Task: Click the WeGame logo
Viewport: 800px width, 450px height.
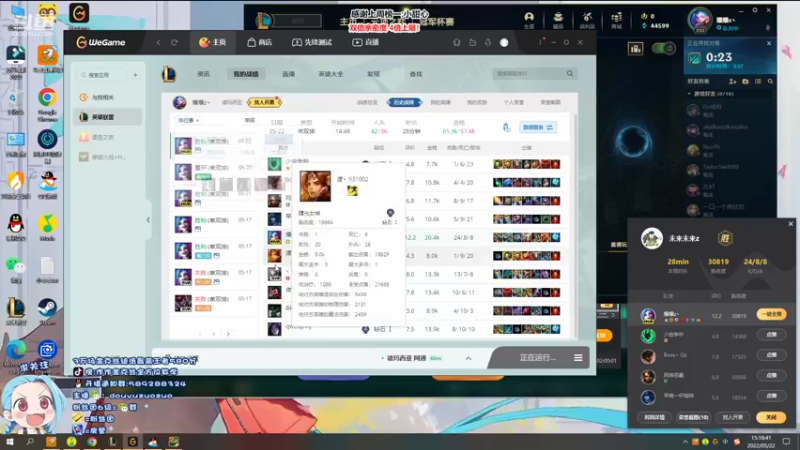Action: (x=101, y=42)
